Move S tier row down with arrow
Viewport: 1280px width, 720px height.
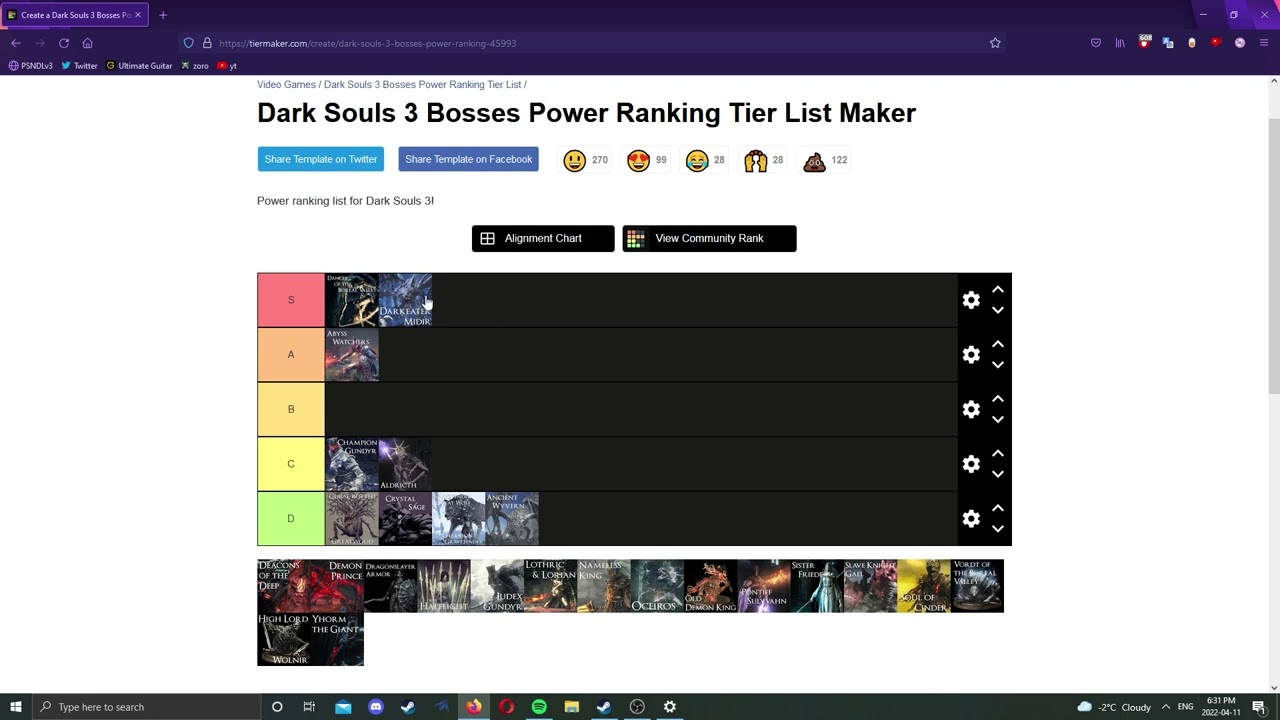[997, 311]
